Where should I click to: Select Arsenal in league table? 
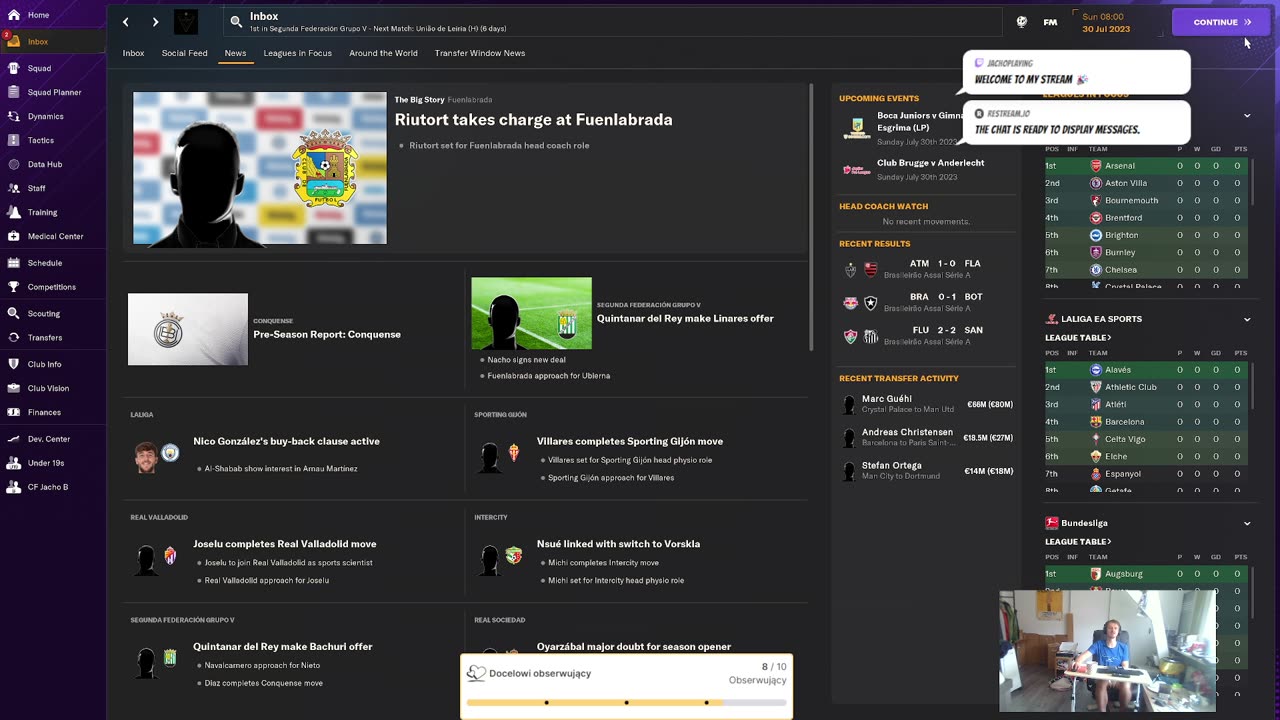click(1120, 166)
